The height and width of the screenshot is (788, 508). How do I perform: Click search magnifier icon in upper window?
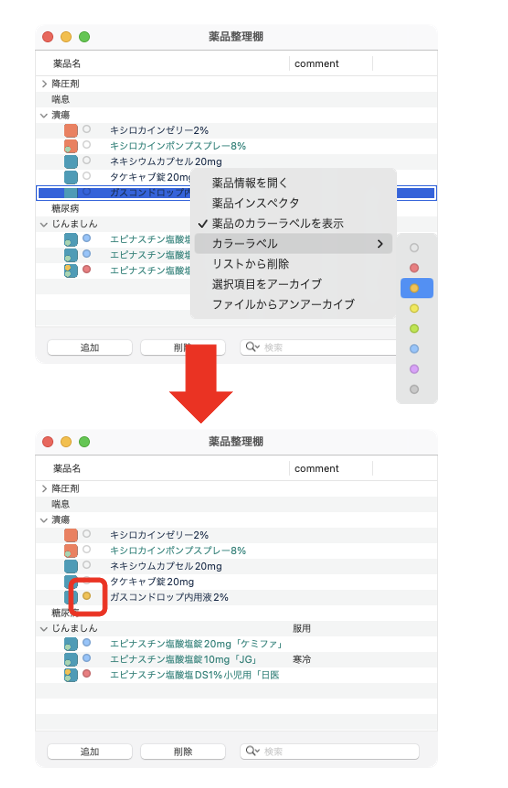(250, 347)
